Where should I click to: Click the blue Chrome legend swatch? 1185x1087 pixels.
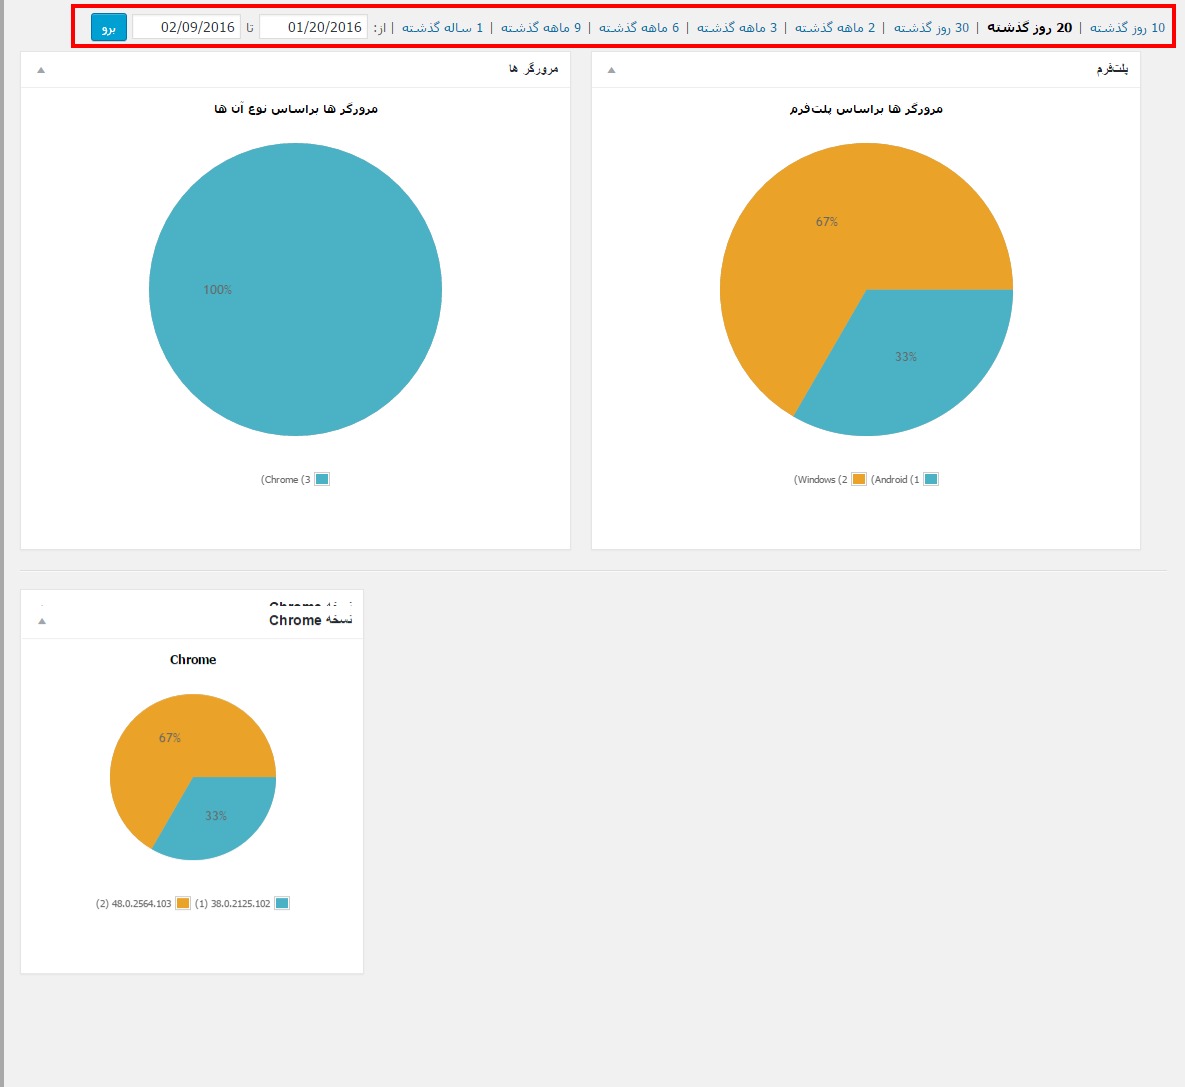pos(322,480)
